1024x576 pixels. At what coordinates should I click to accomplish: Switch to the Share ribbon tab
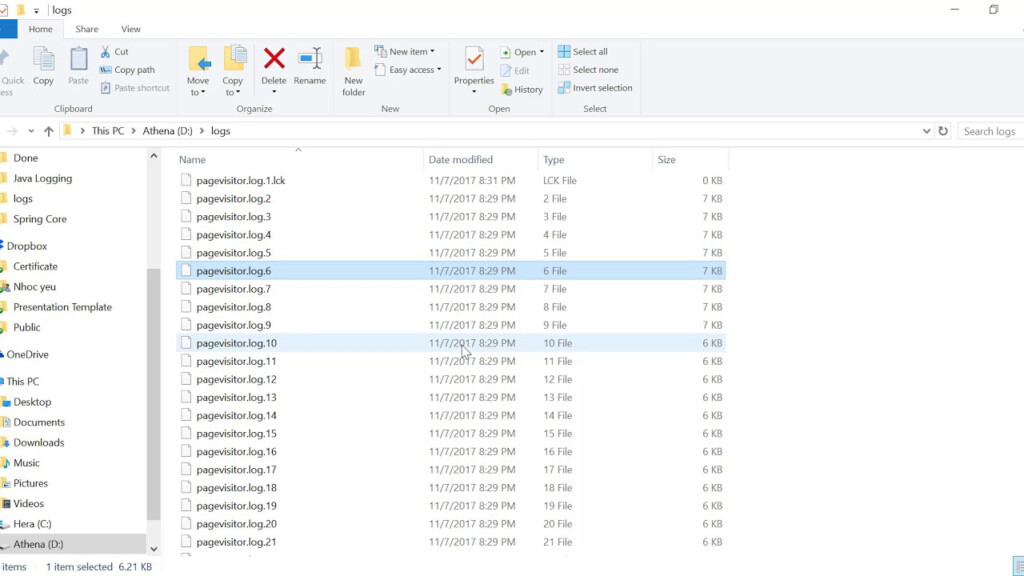pos(86,29)
